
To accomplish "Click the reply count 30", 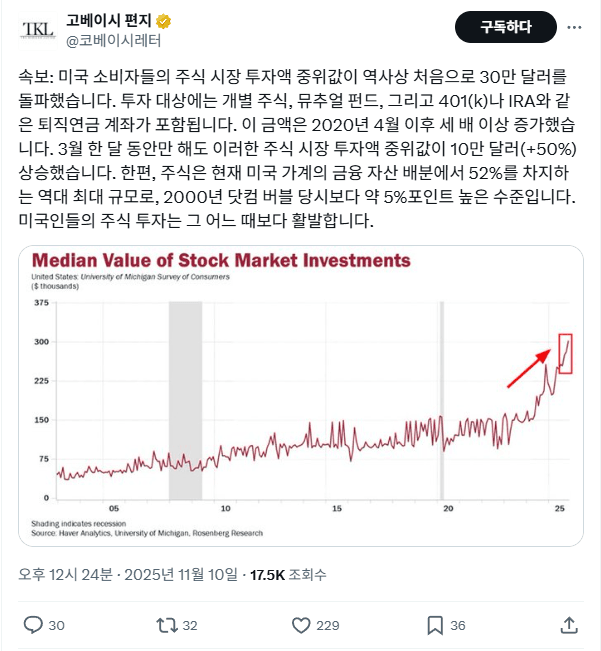I will 57,625.
